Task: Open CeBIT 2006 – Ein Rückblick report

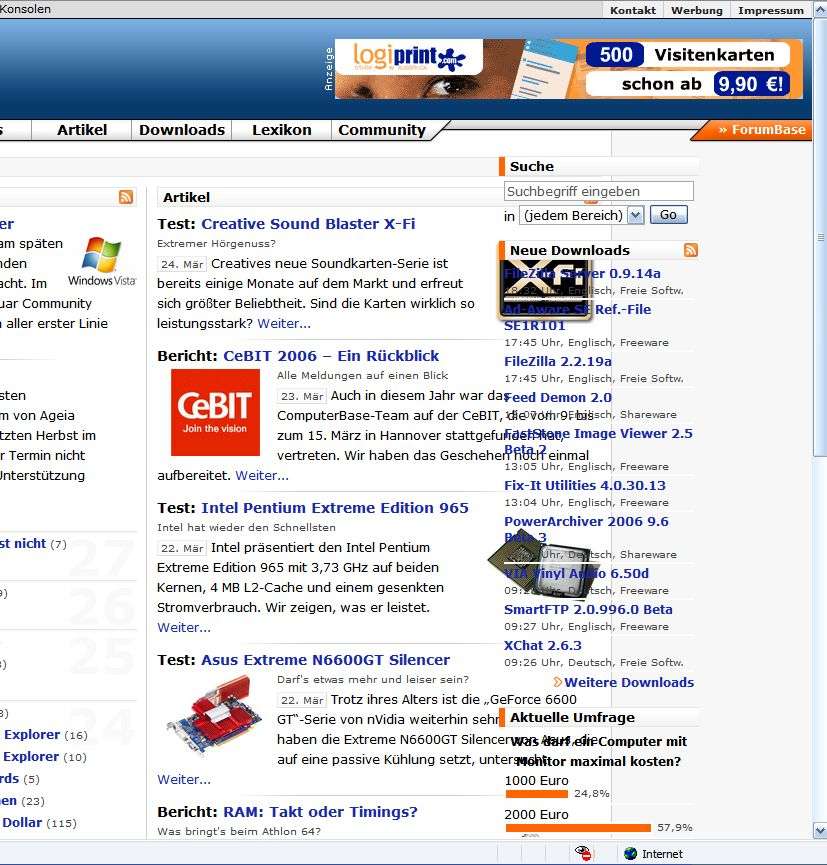Action: click(x=331, y=356)
